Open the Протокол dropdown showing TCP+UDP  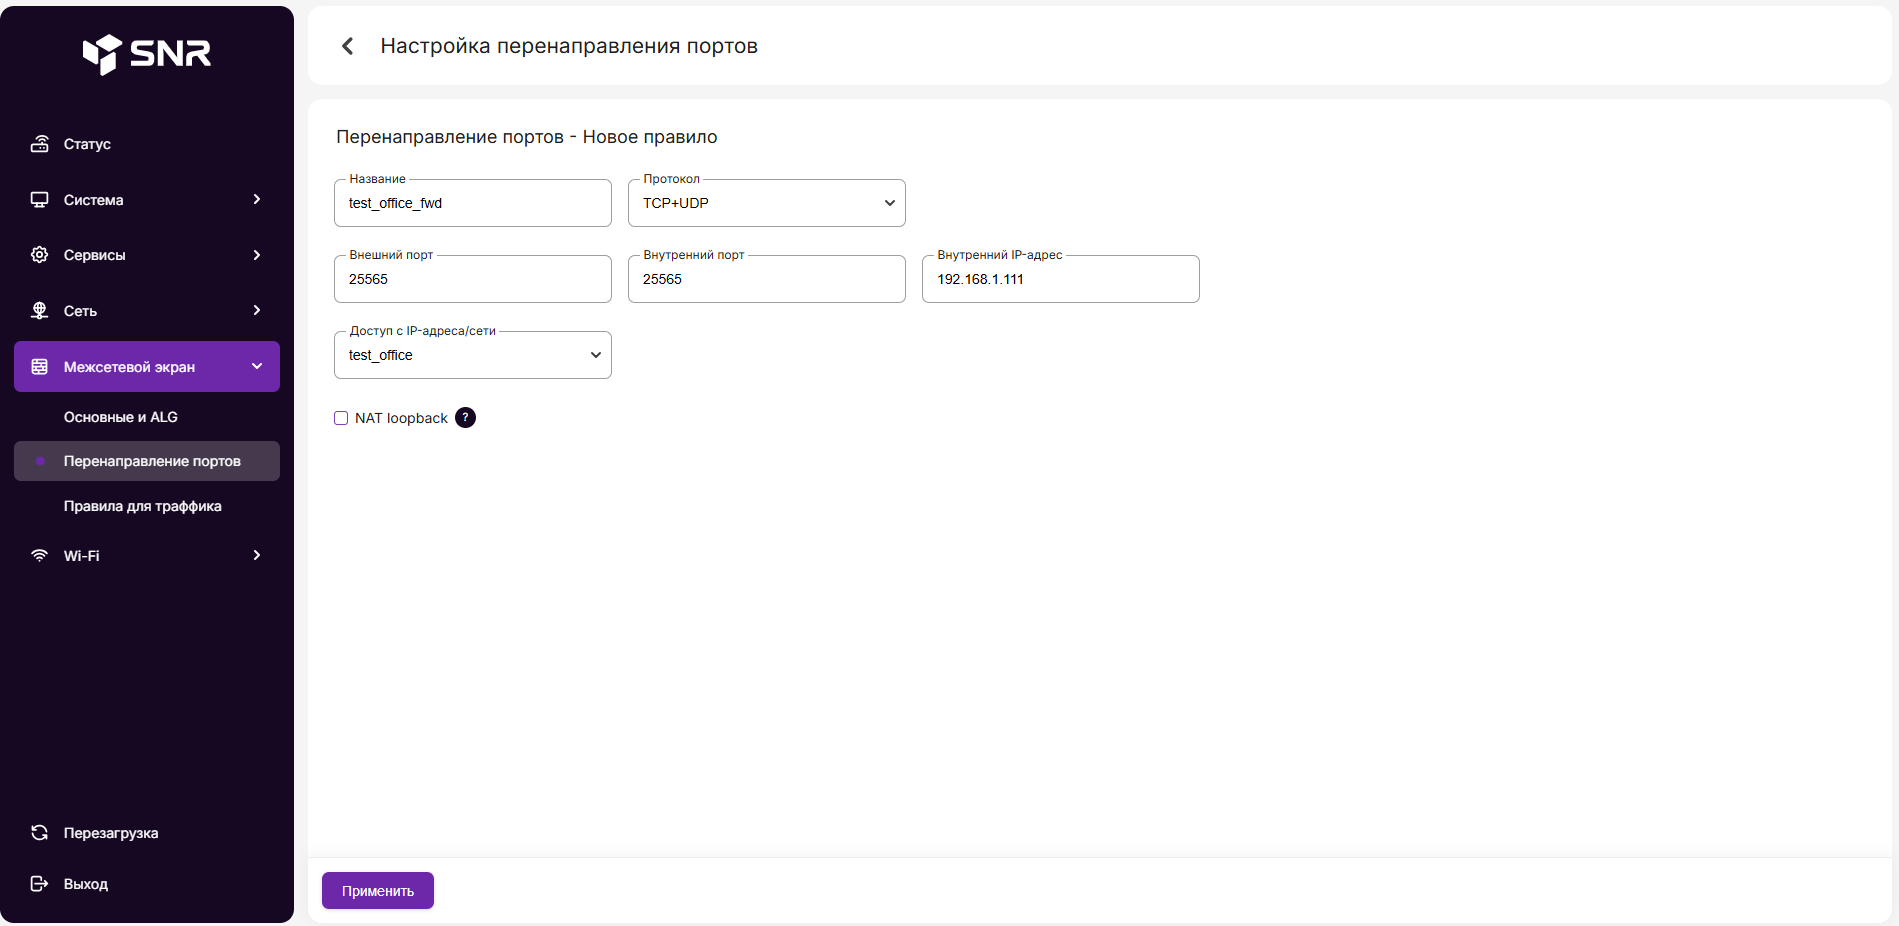click(x=766, y=203)
